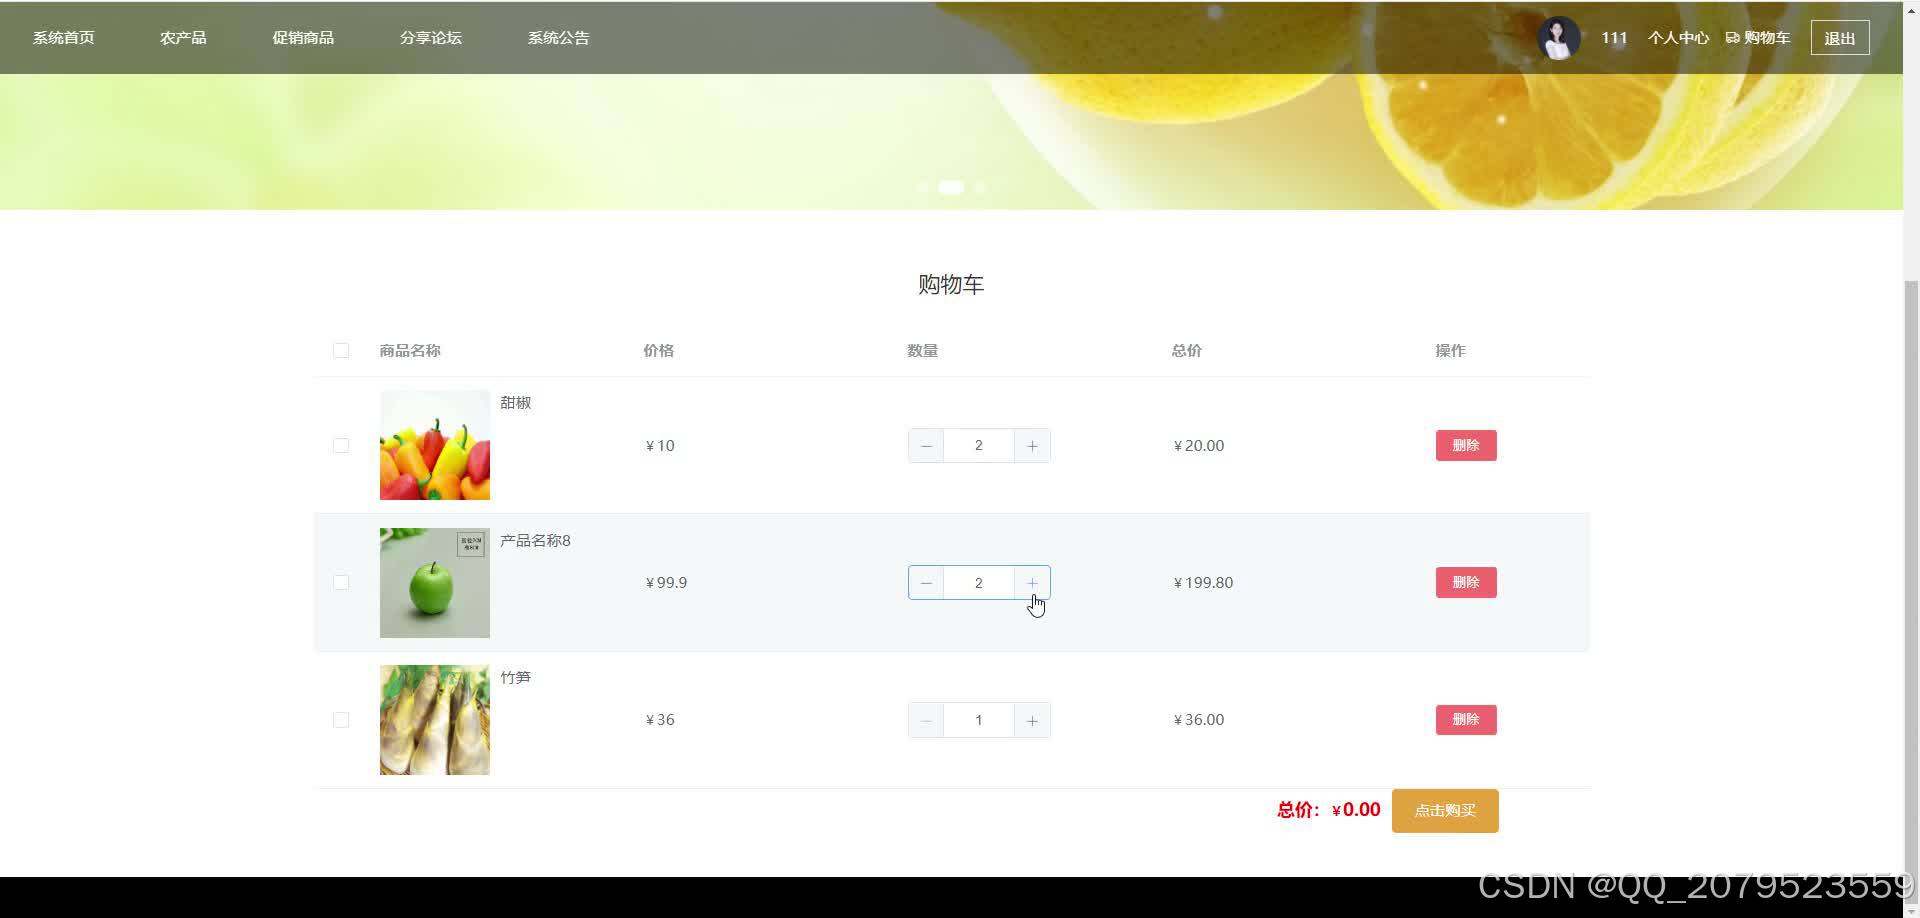
Task: Select the third banner carousel dot
Action: 980,187
